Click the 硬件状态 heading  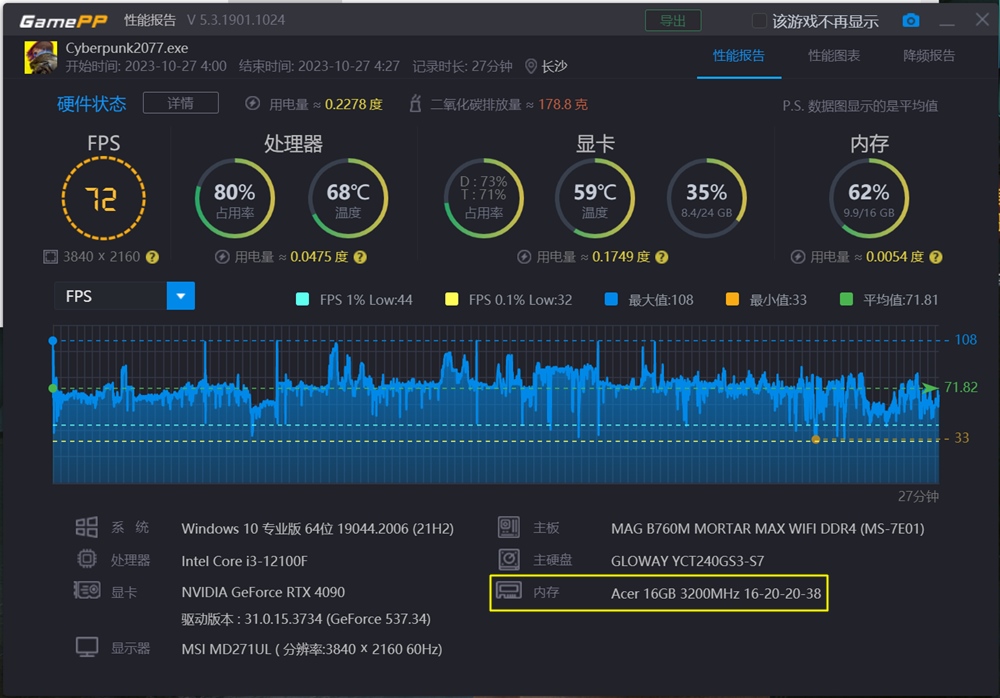click(91, 104)
